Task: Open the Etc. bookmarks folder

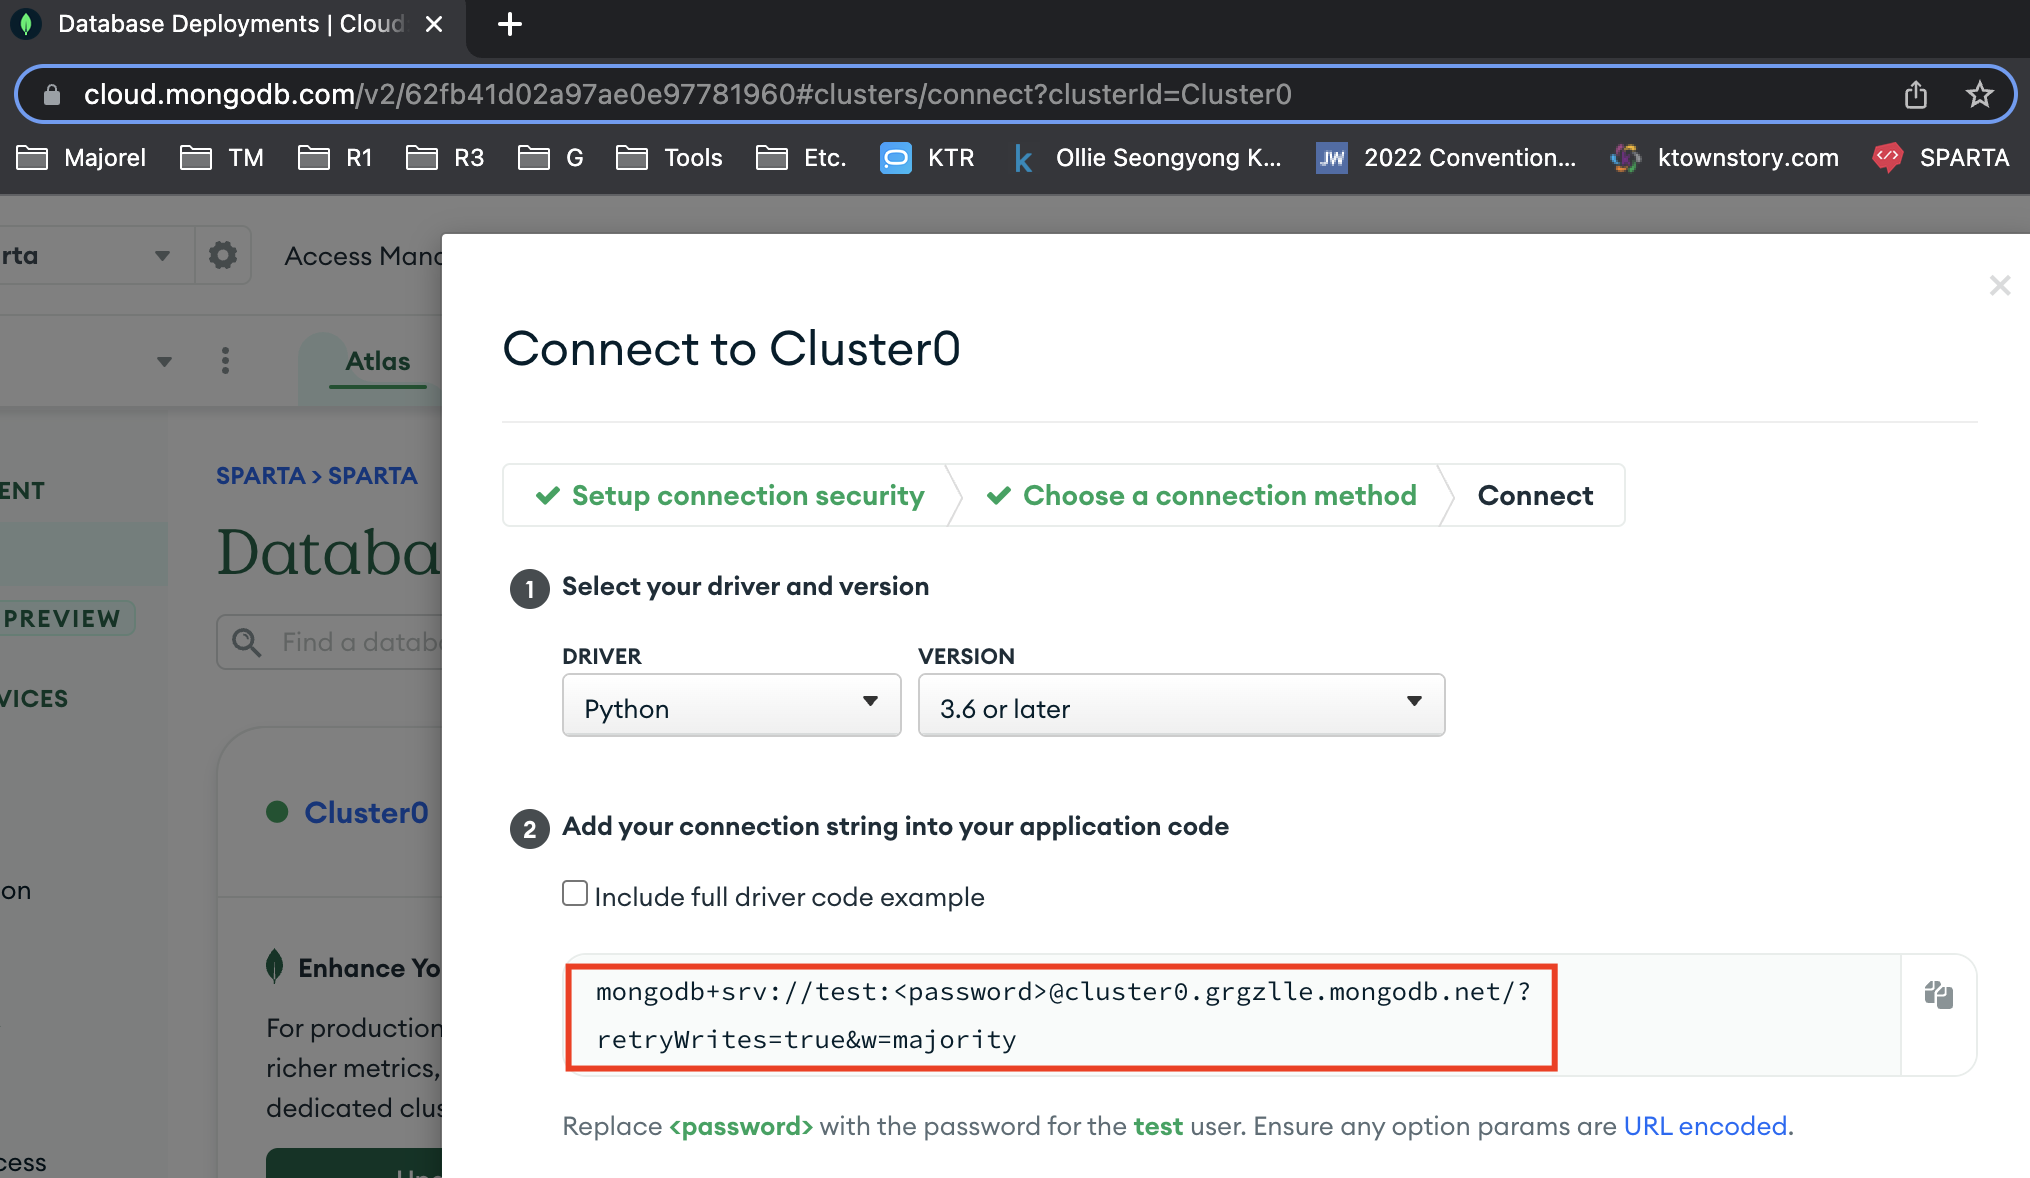Action: tap(801, 158)
